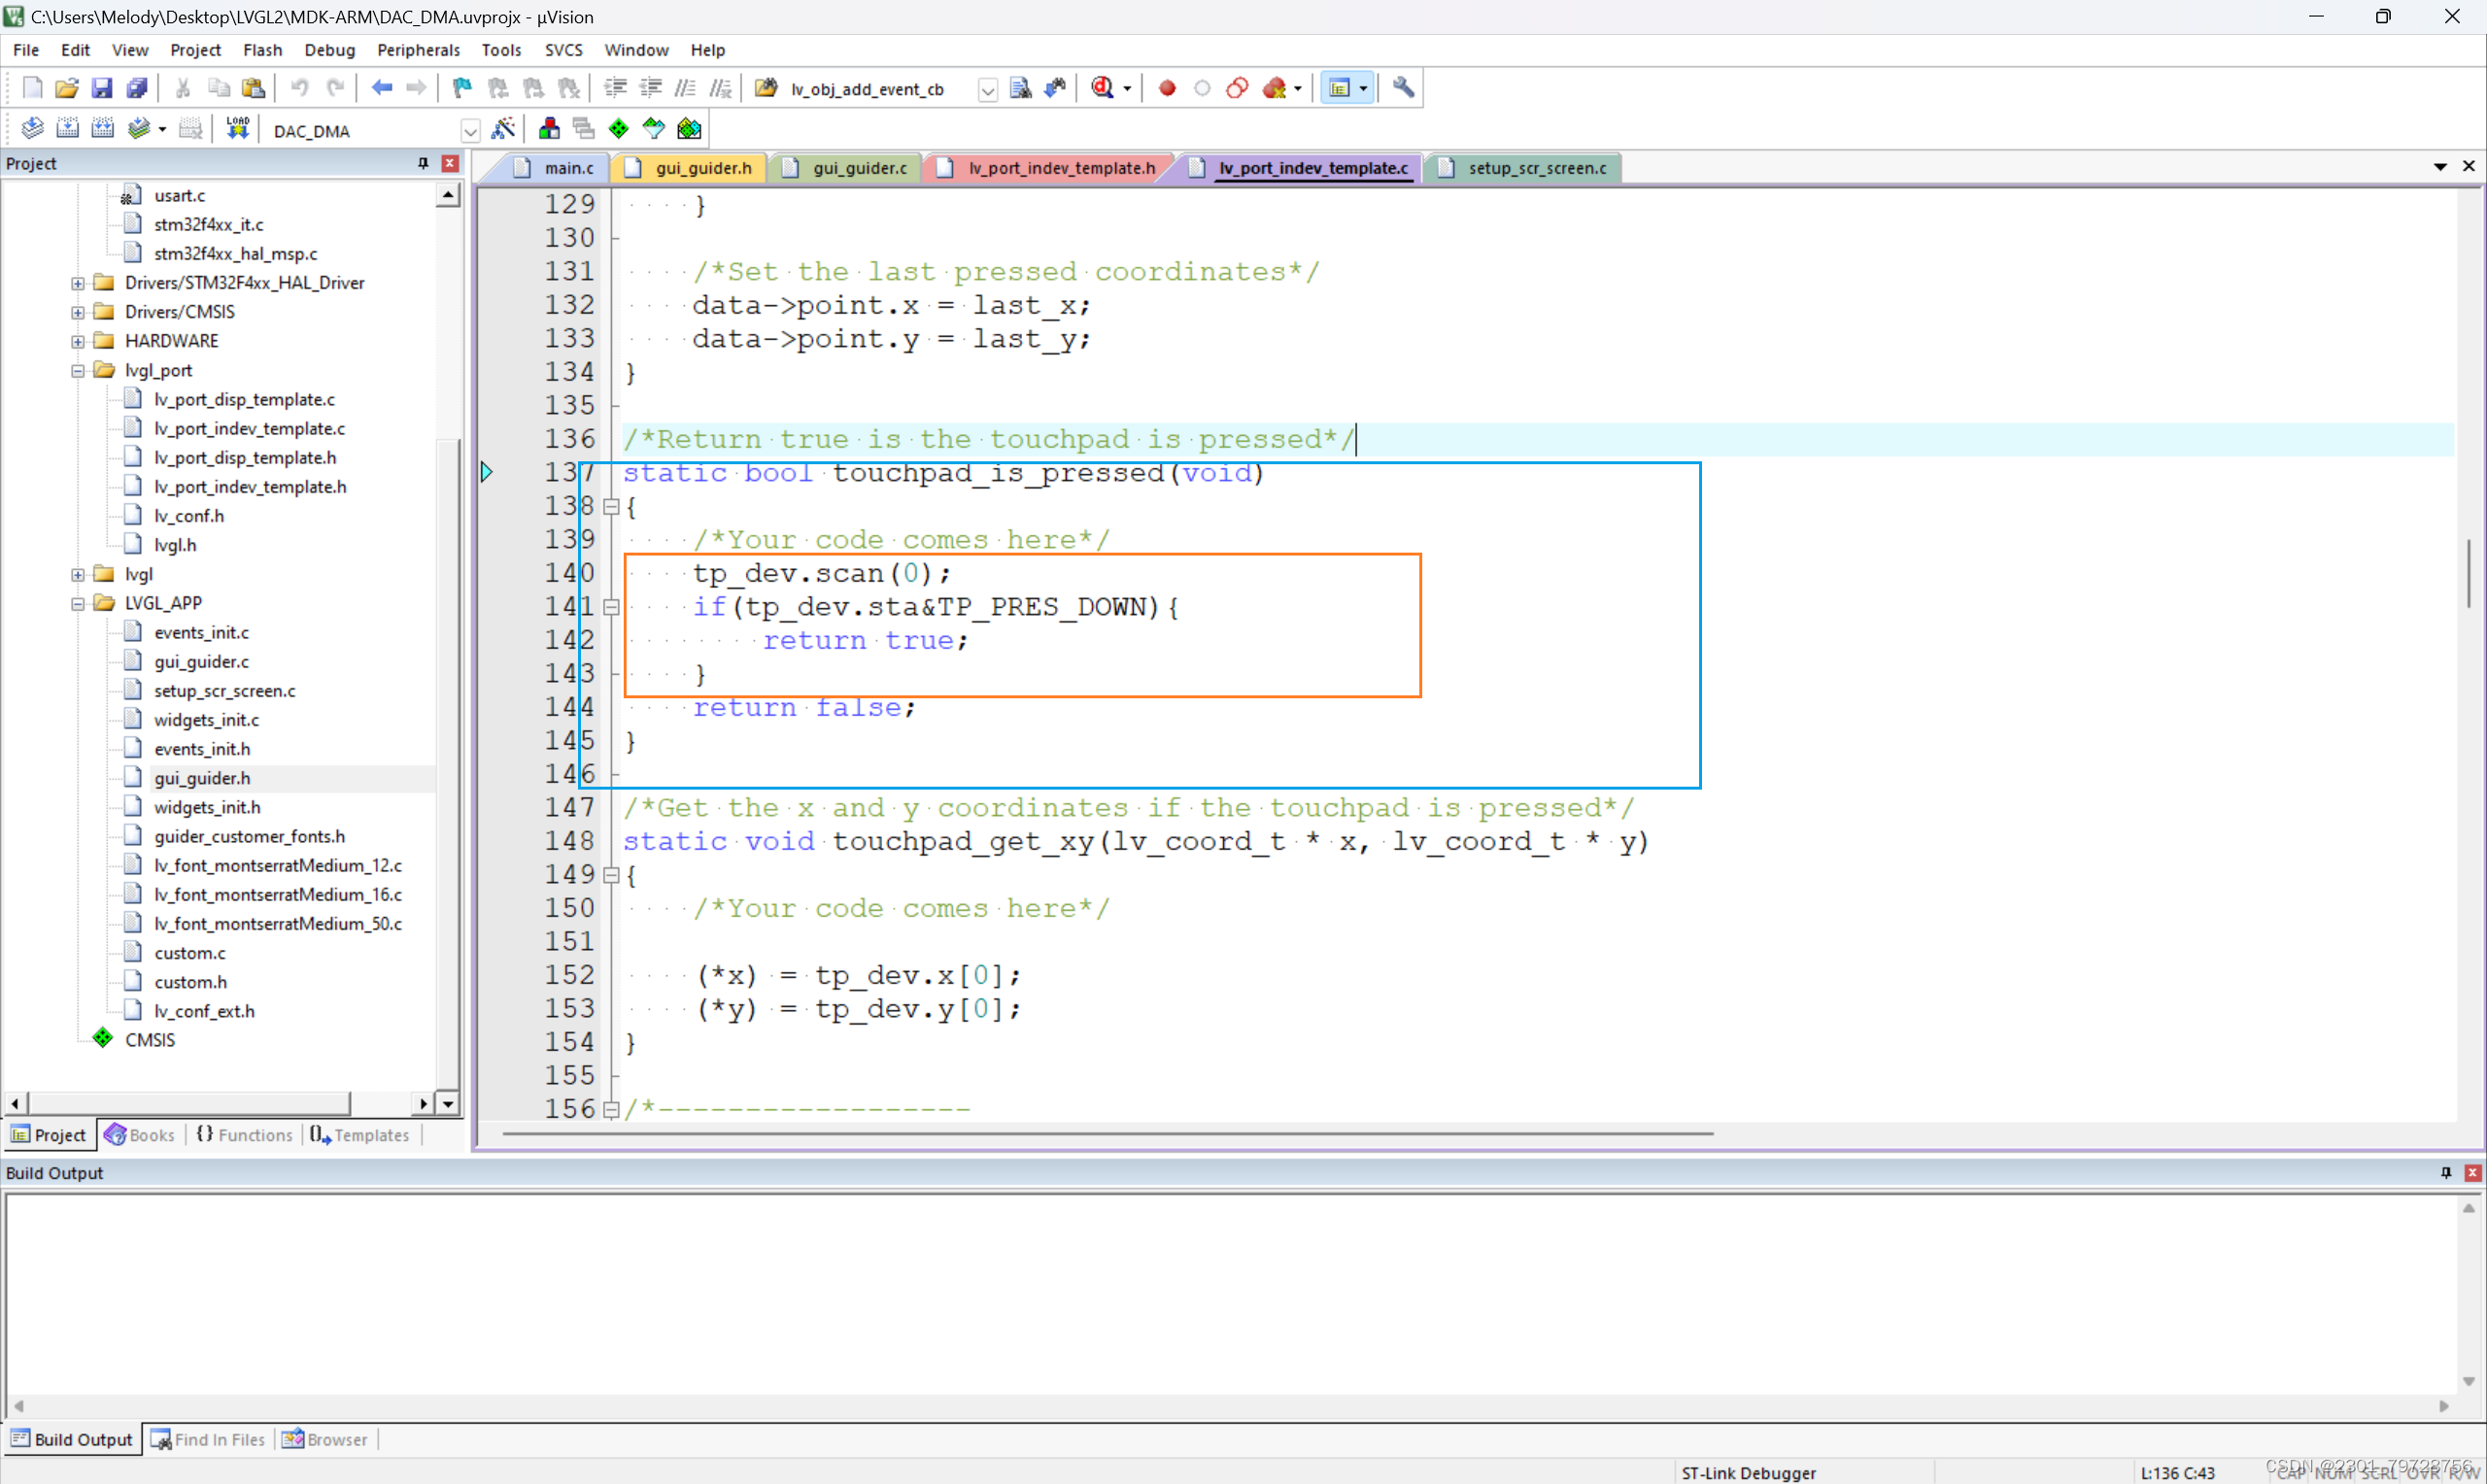
Task: Click the editor horizontal scrollbar
Action: [1100, 1133]
